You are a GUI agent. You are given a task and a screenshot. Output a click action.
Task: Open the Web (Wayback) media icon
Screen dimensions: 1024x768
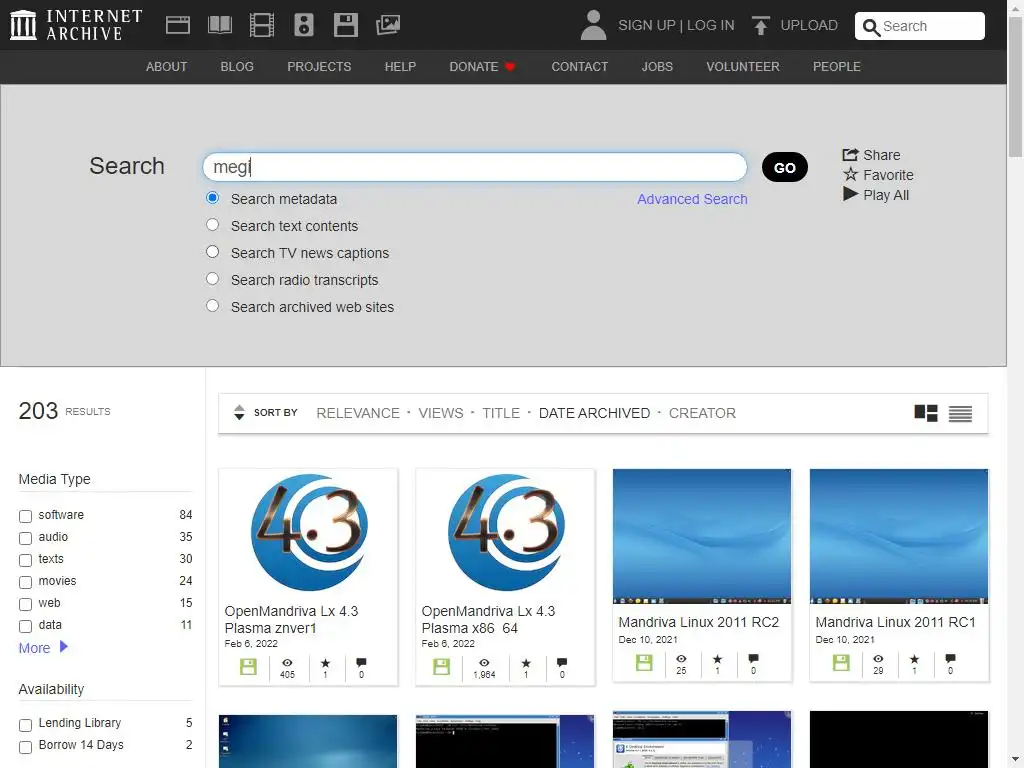point(178,25)
